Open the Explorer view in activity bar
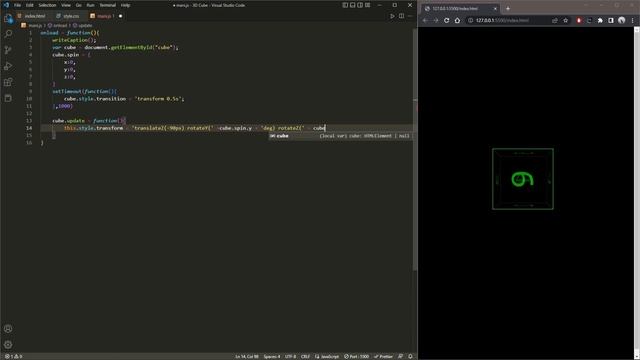640x360 pixels. point(8,18)
